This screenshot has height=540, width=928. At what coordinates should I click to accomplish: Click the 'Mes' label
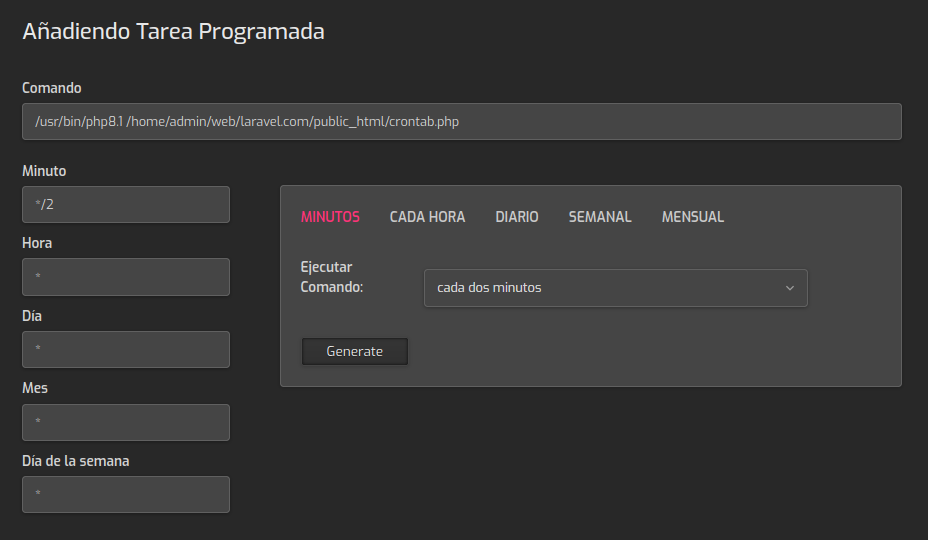35,388
